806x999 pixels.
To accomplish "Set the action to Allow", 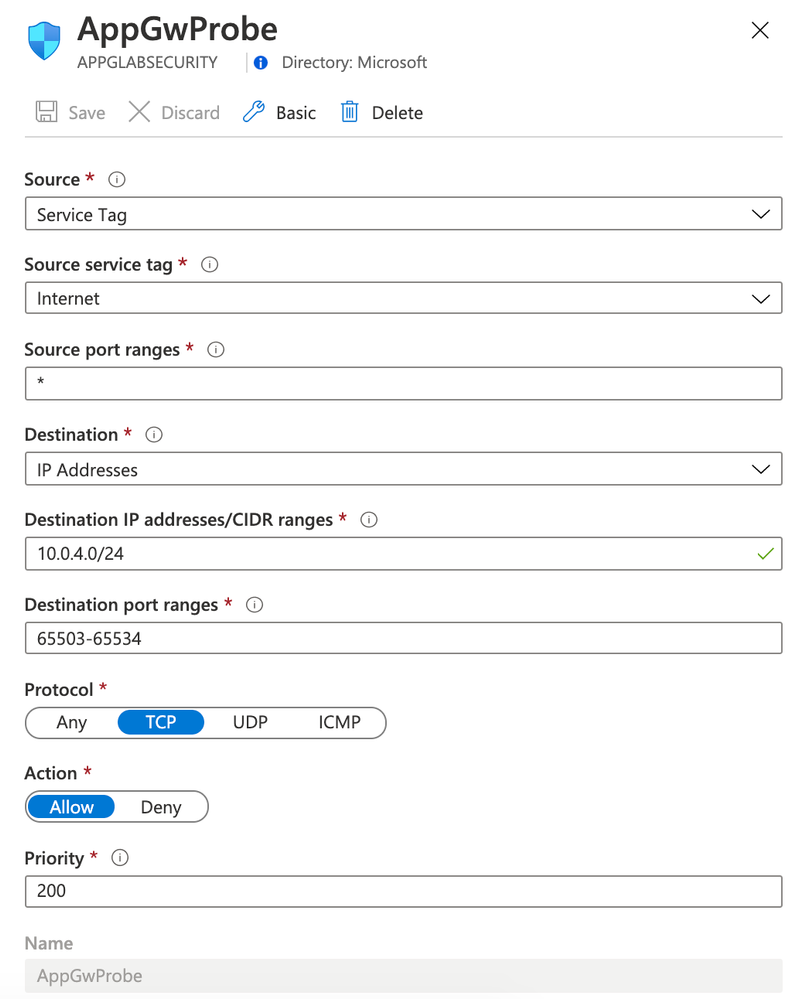I will [x=72, y=807].
